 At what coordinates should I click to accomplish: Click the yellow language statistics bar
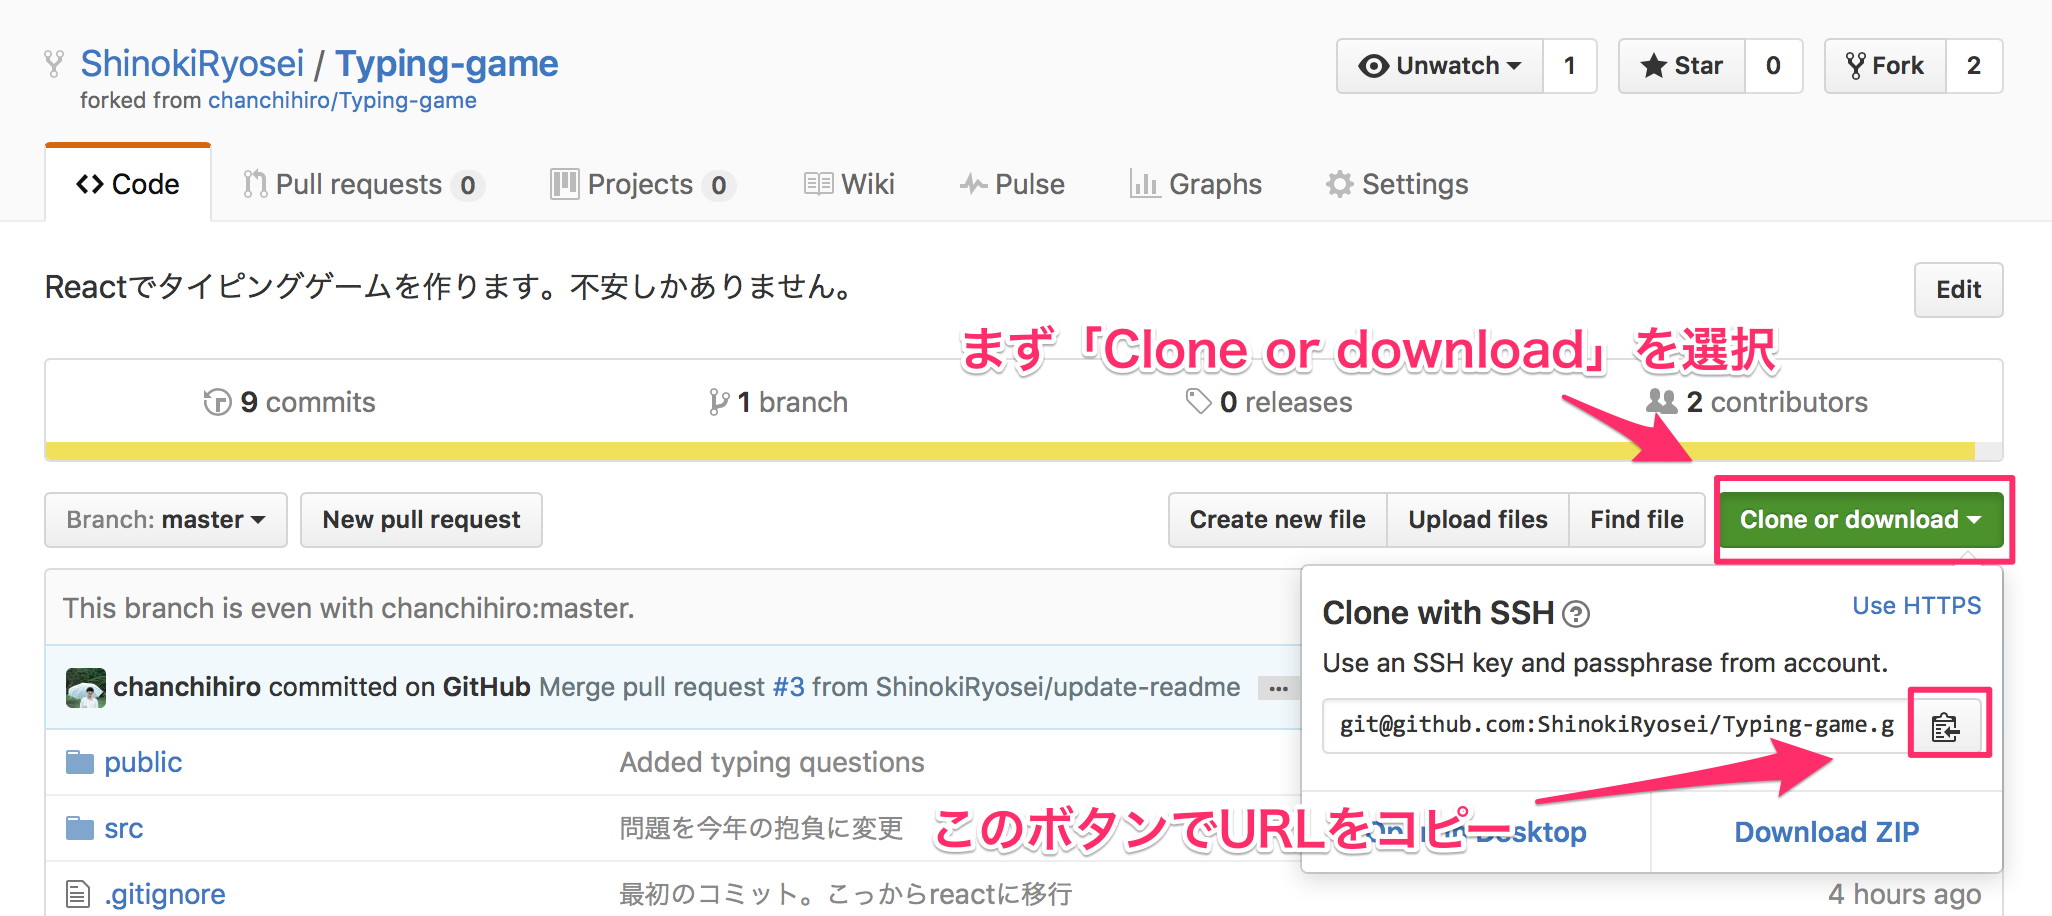coord(1010,451)
